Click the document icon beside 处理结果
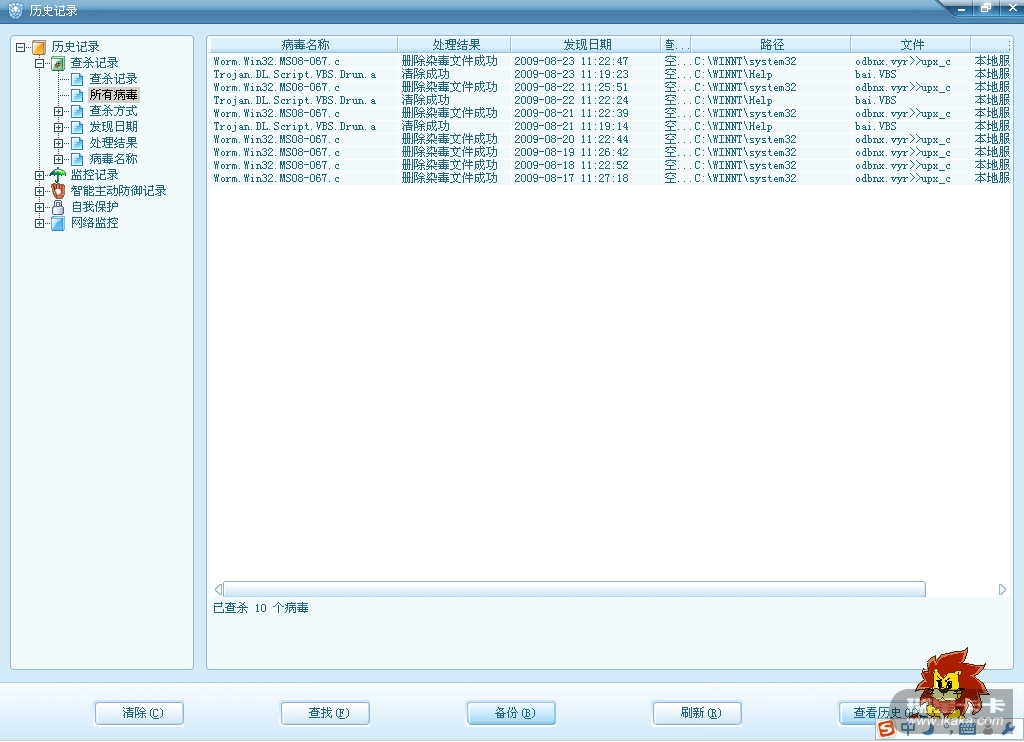This screenshot has width=1024, height=742. [77, 143]
